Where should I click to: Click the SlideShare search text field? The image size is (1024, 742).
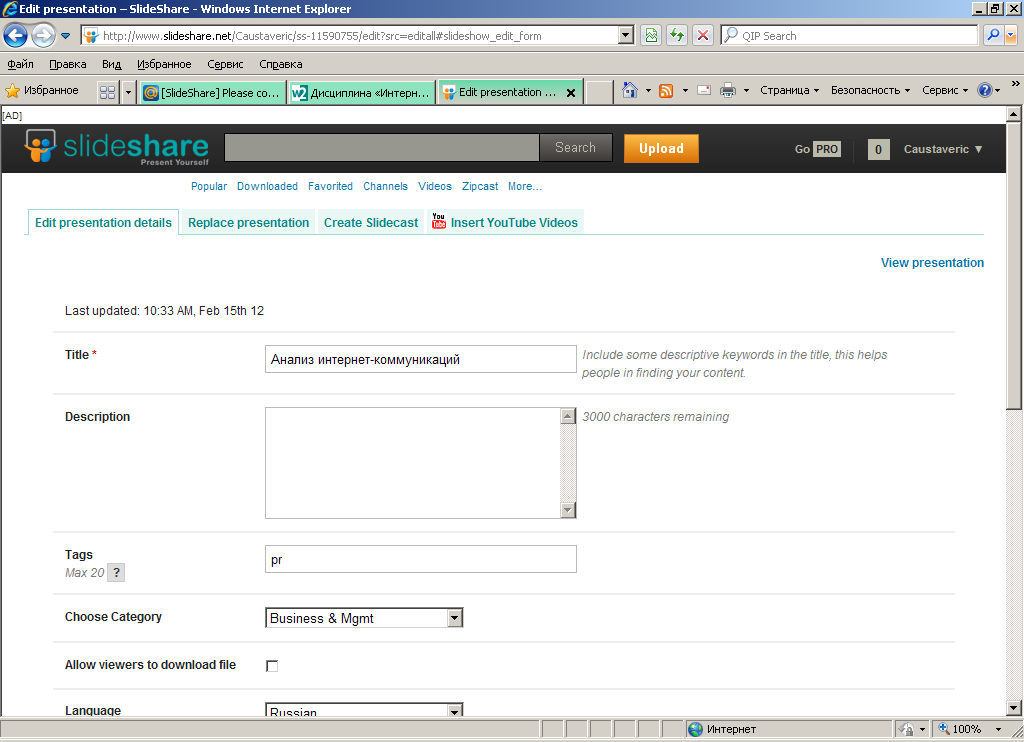pos(381,148)
